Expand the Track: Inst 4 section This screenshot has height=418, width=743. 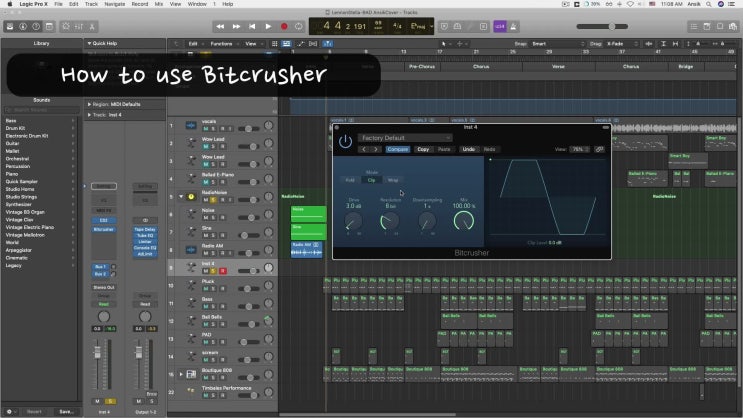point(89,115)
